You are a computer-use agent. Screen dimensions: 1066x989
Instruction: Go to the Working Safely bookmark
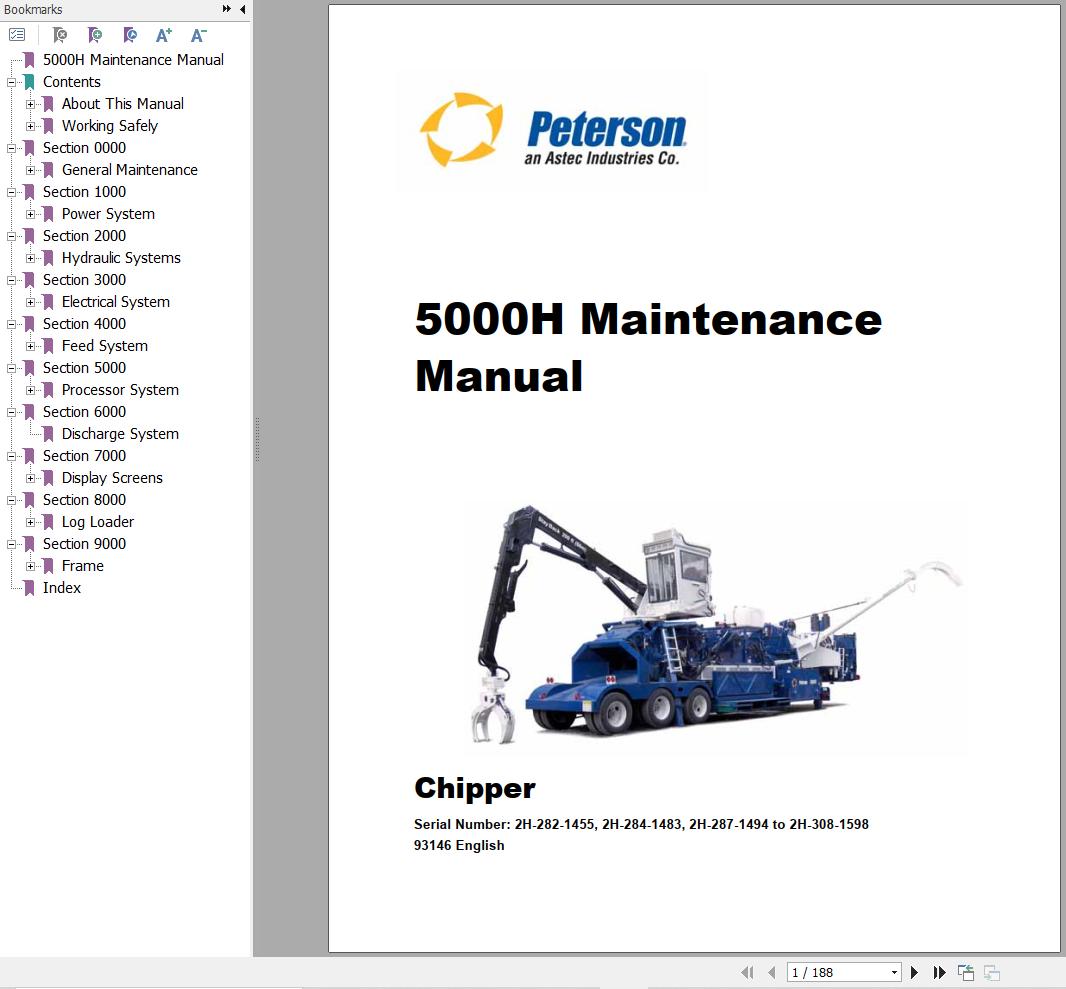109,126
